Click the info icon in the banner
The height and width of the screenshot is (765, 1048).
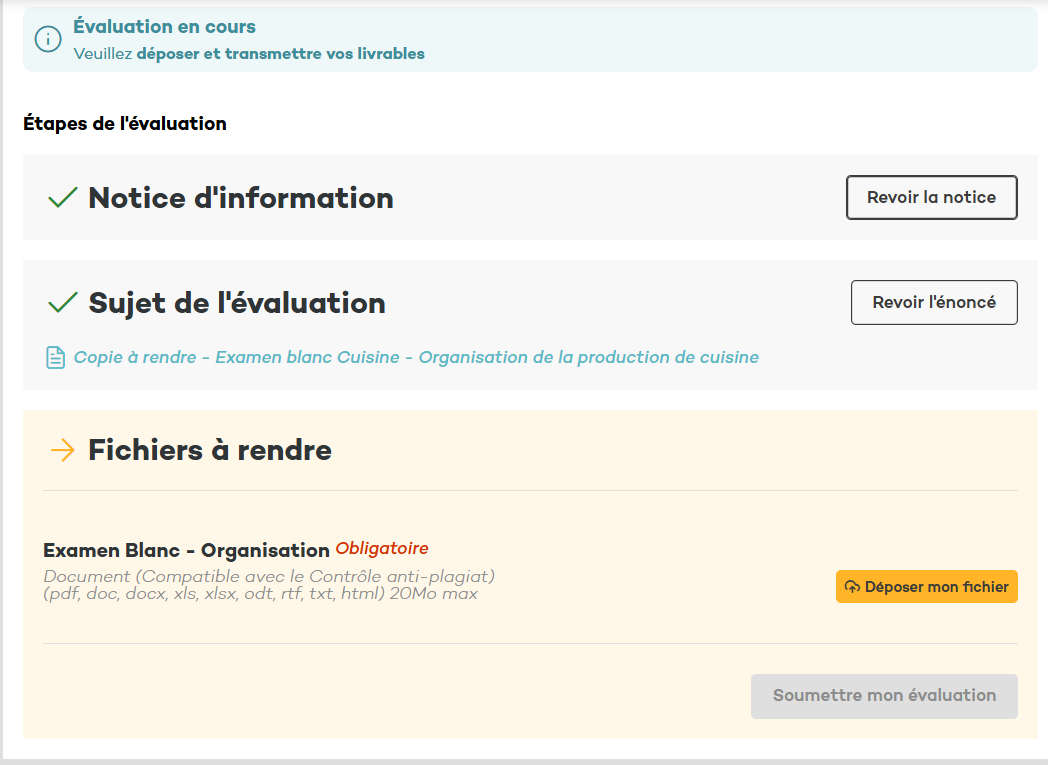pos(48,39)
